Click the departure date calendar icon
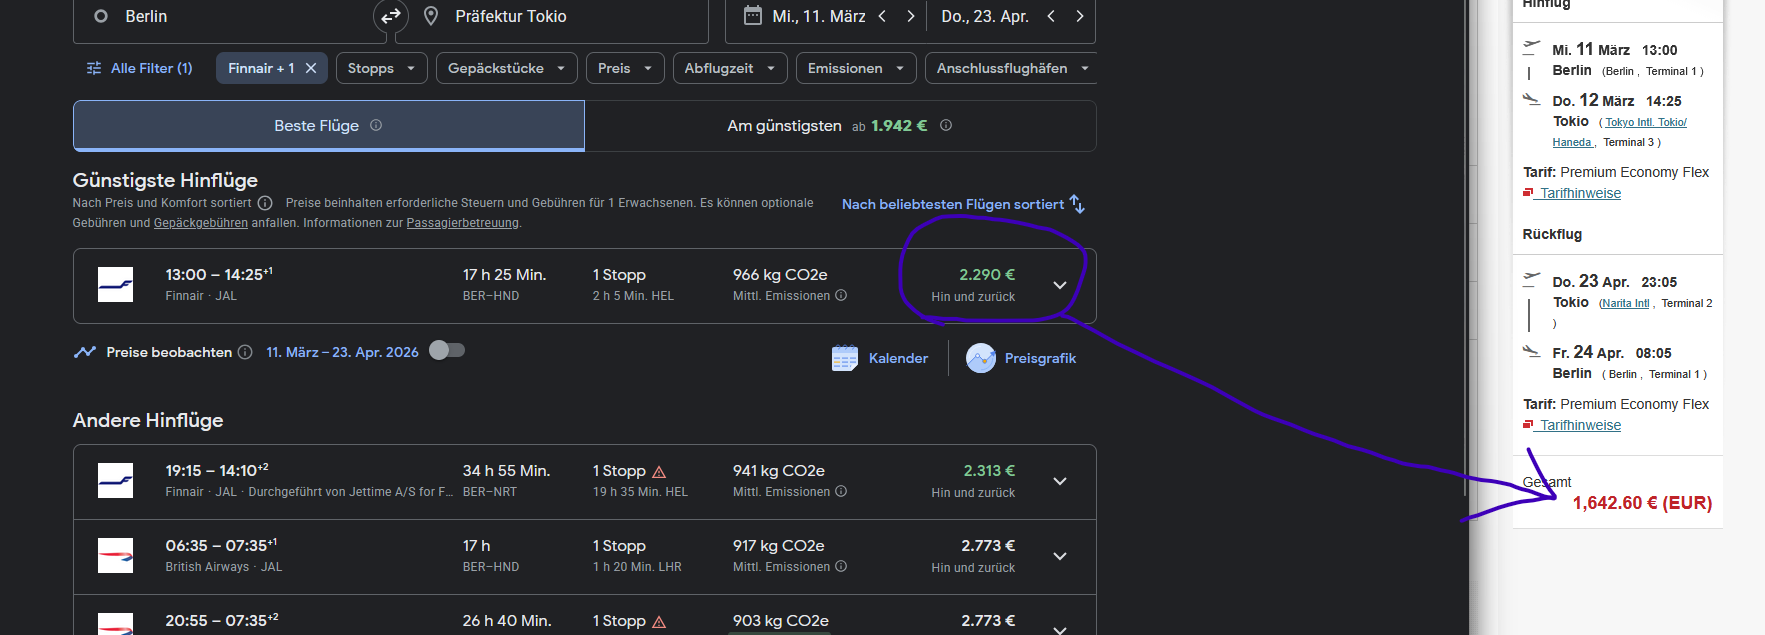 (753, 15)
